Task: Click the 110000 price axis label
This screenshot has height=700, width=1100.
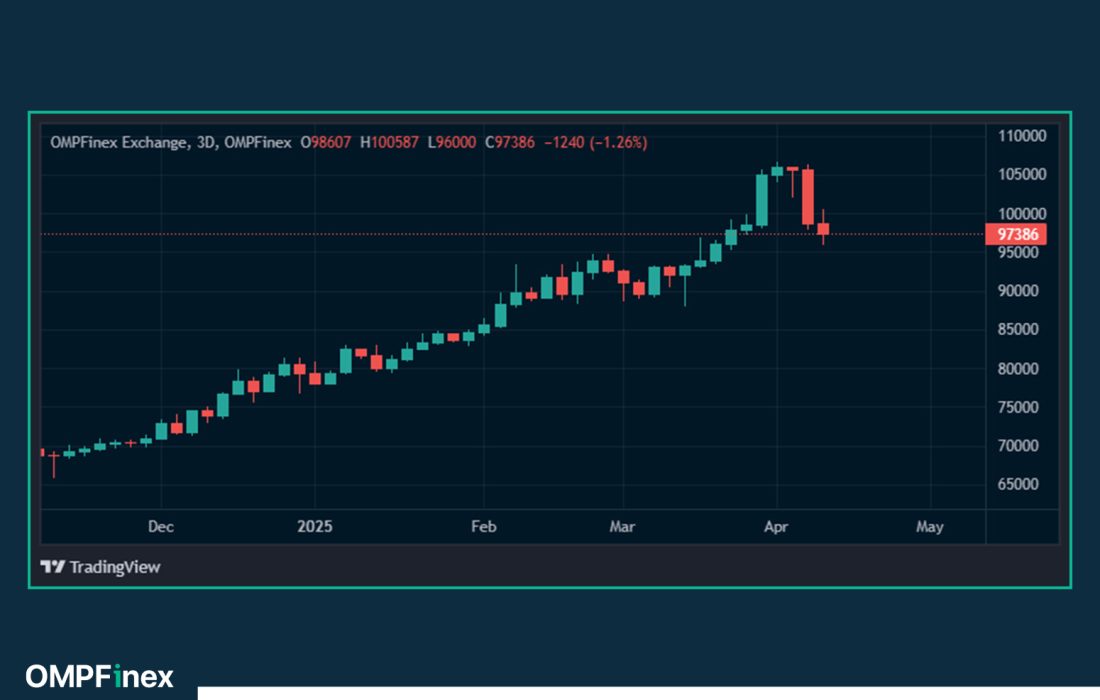Action: (1021, 136)
